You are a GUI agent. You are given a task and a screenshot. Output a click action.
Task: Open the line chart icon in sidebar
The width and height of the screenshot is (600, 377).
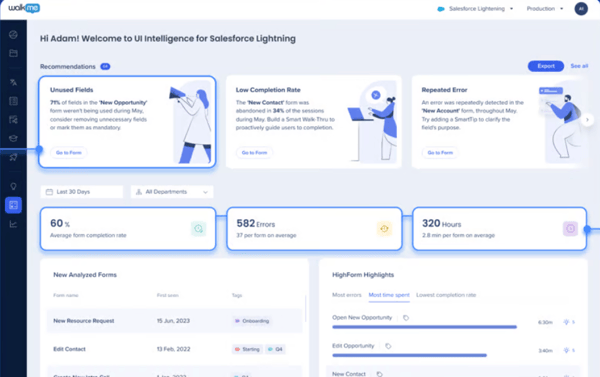(x=13, y=224)
